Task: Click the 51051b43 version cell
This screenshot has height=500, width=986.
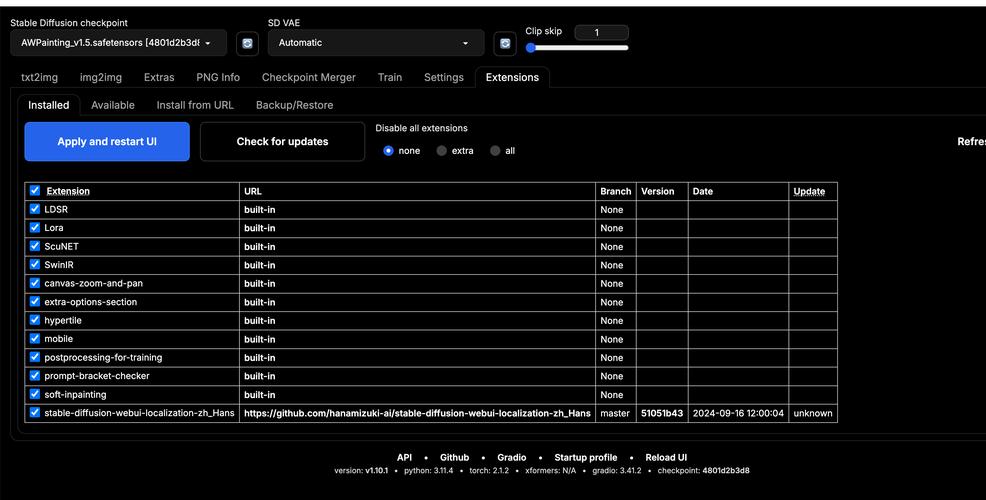Action: [662, 413]
